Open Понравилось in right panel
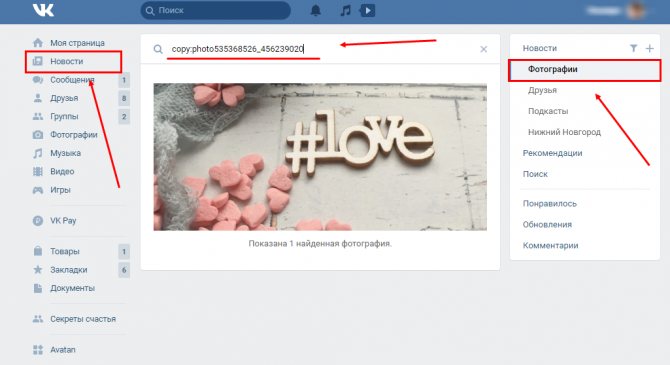This screenshot has height=365, width=670. 550,203
